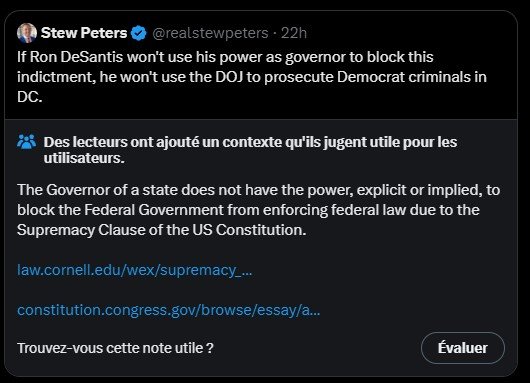Click Stew Peters profile avatar
This screenshot has height=383, width=530.
tap(27, 33)
